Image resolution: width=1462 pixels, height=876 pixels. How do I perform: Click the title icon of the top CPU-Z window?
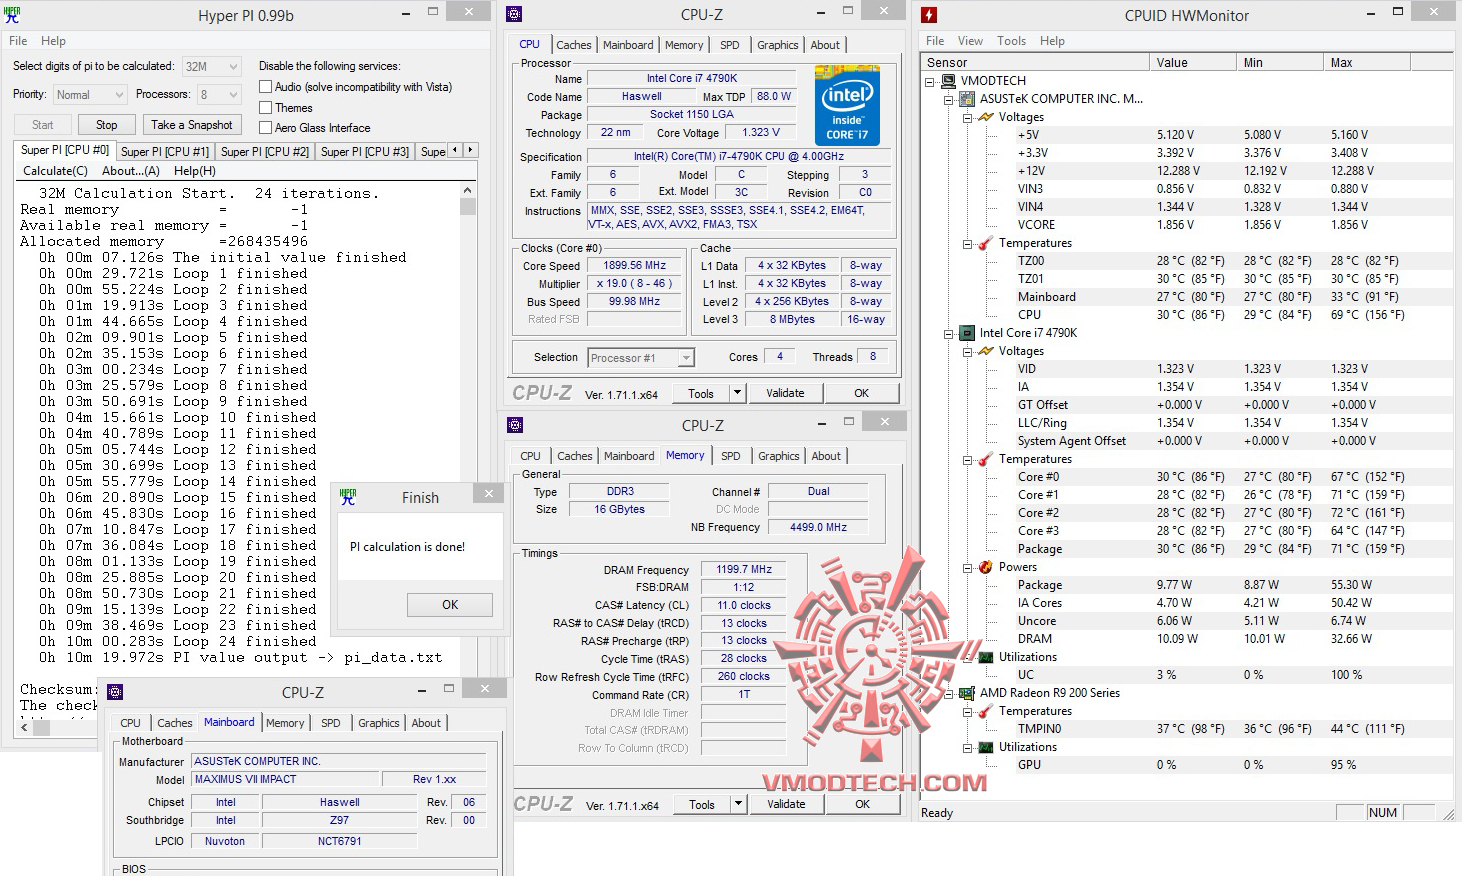514,14
